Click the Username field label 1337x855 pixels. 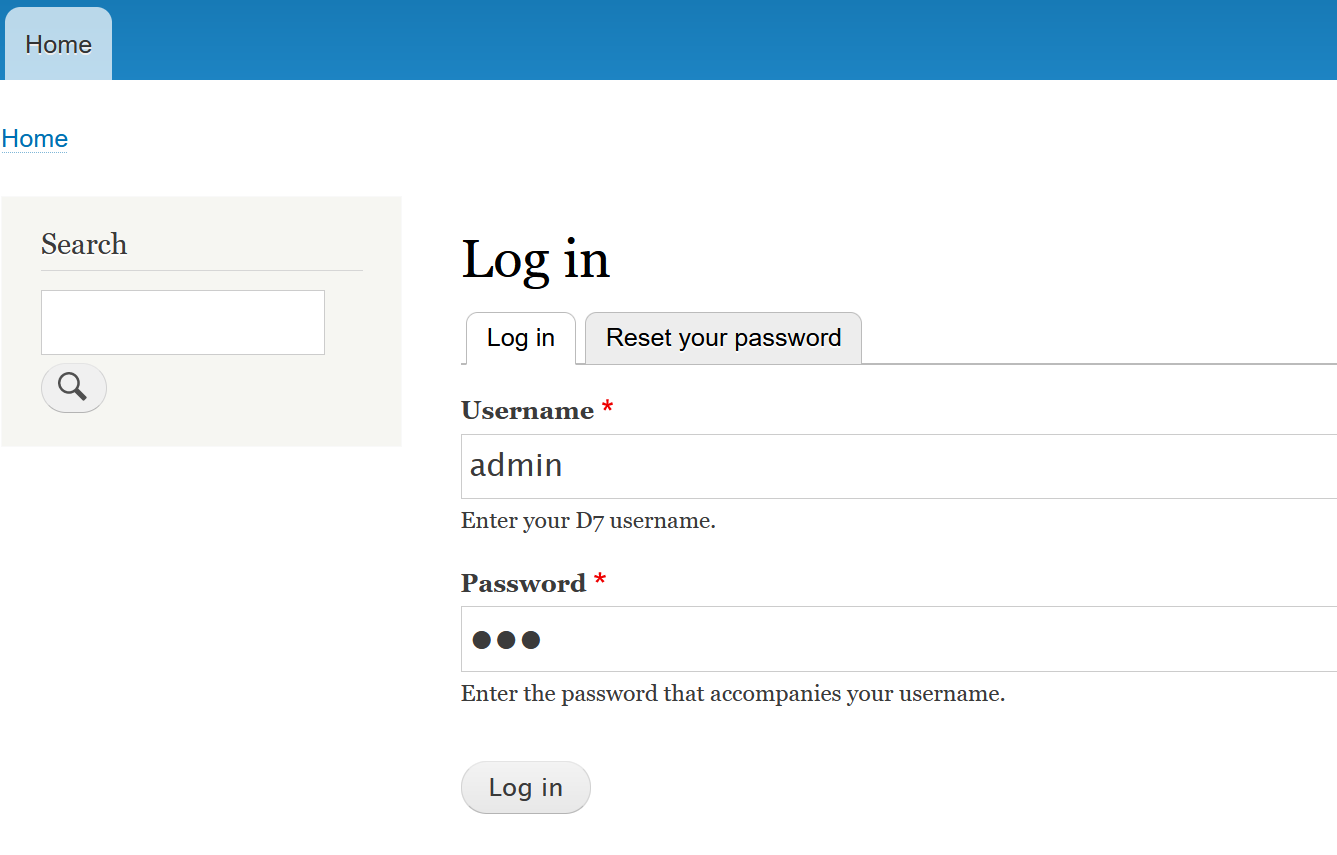click(x=527, y=411)
